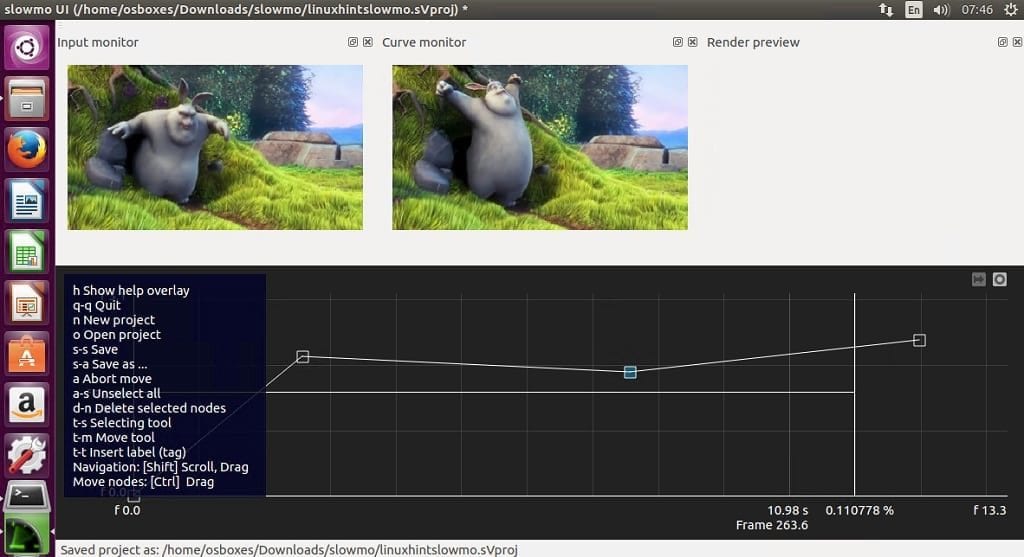Select the first curve node near left
This screenshot has height=557, width=1024.
(302, 357)
